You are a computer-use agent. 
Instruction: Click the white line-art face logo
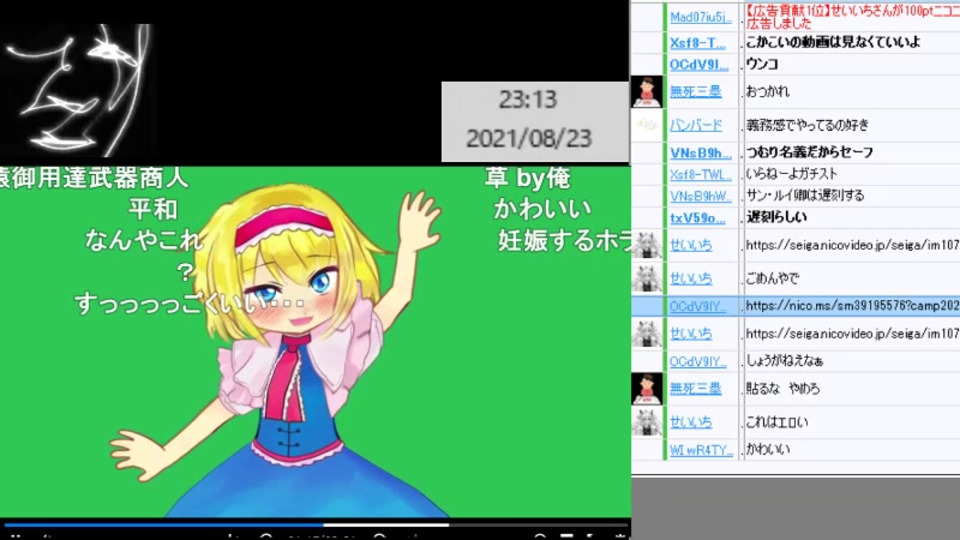pyautogui.click(x=77, y=89)
